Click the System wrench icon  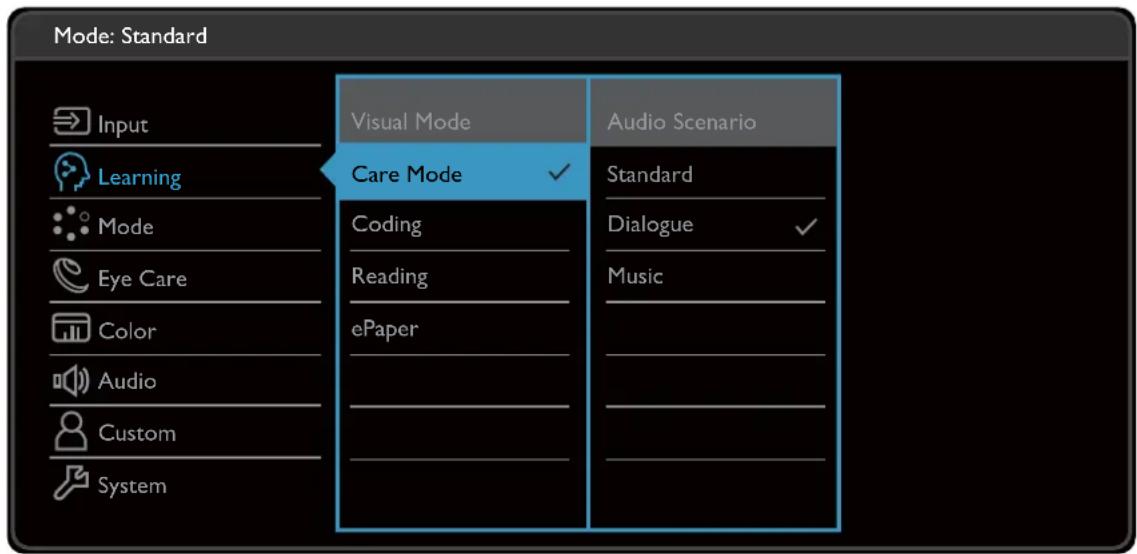coord(72,484)
